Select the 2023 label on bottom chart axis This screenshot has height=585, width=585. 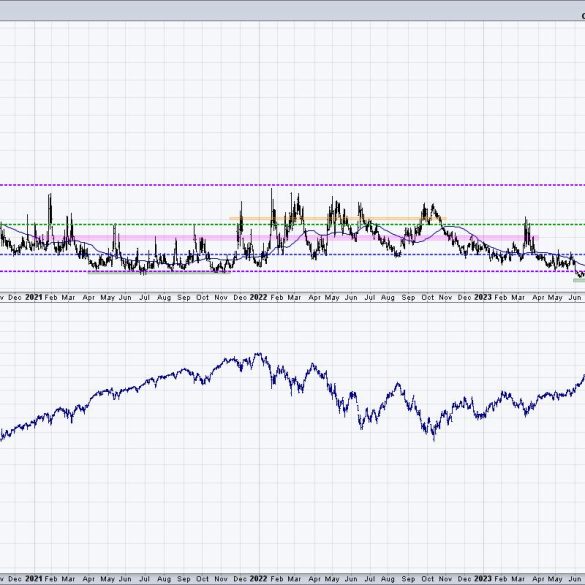483,579
